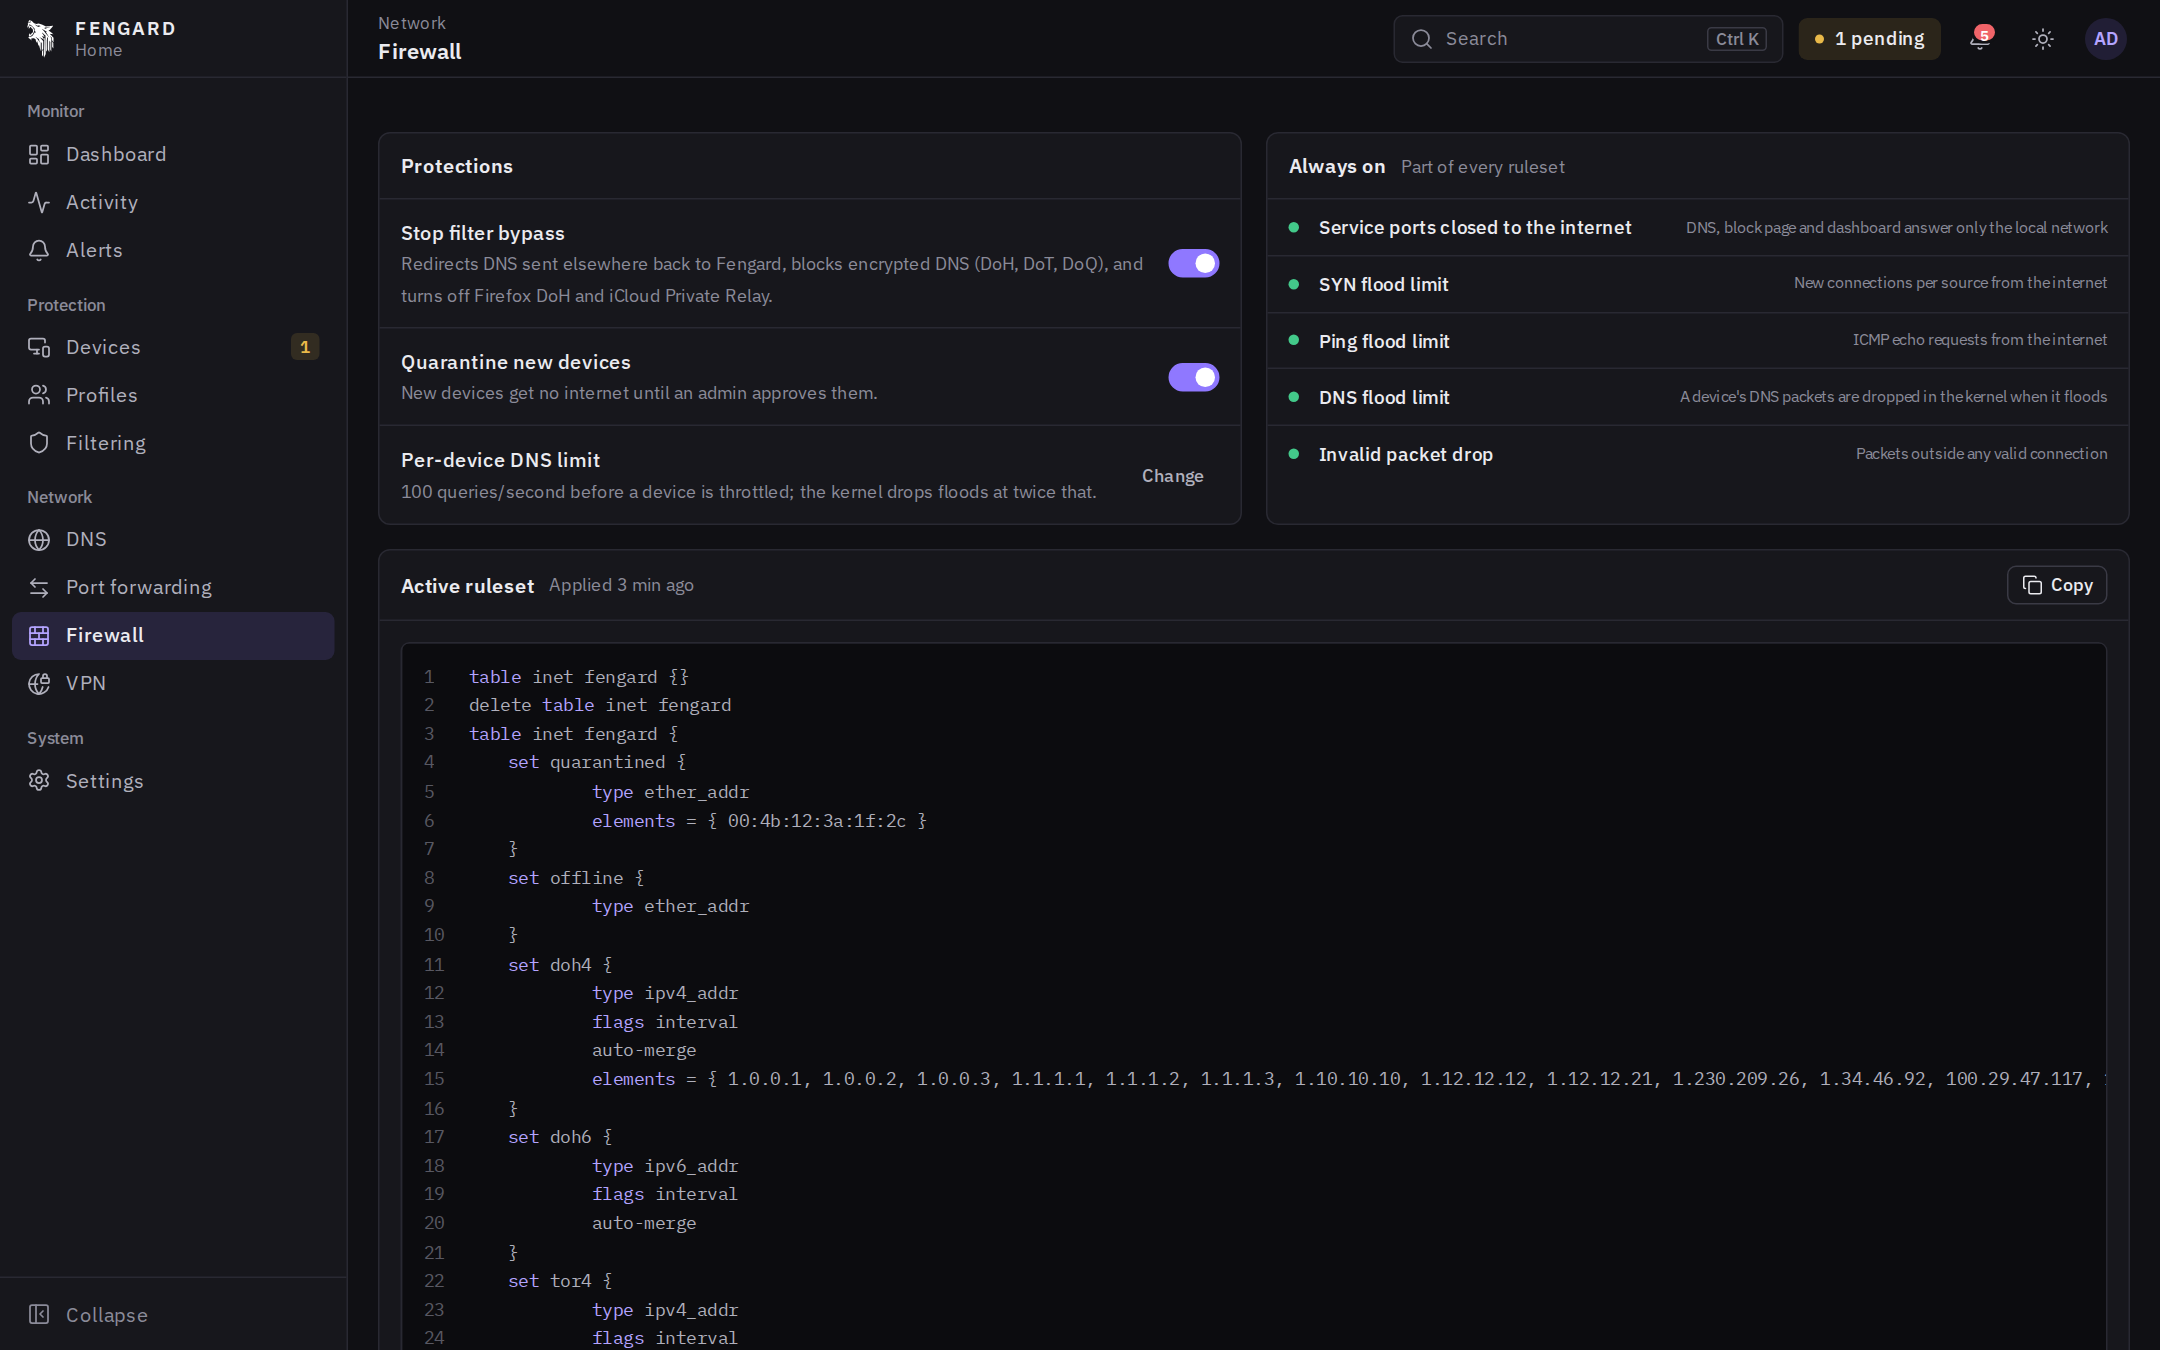Change the Per-device DNS limit

[1172, 476]
